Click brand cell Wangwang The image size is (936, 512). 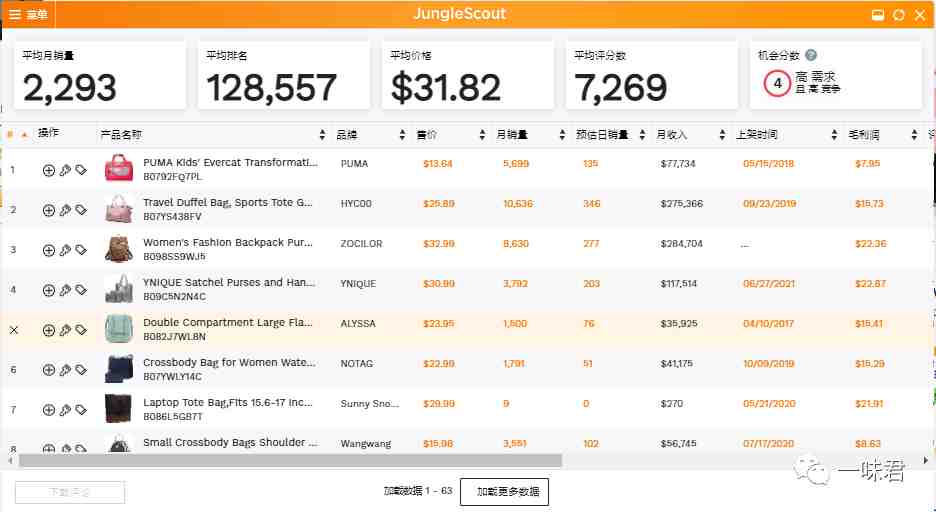[x=366, y=443]
